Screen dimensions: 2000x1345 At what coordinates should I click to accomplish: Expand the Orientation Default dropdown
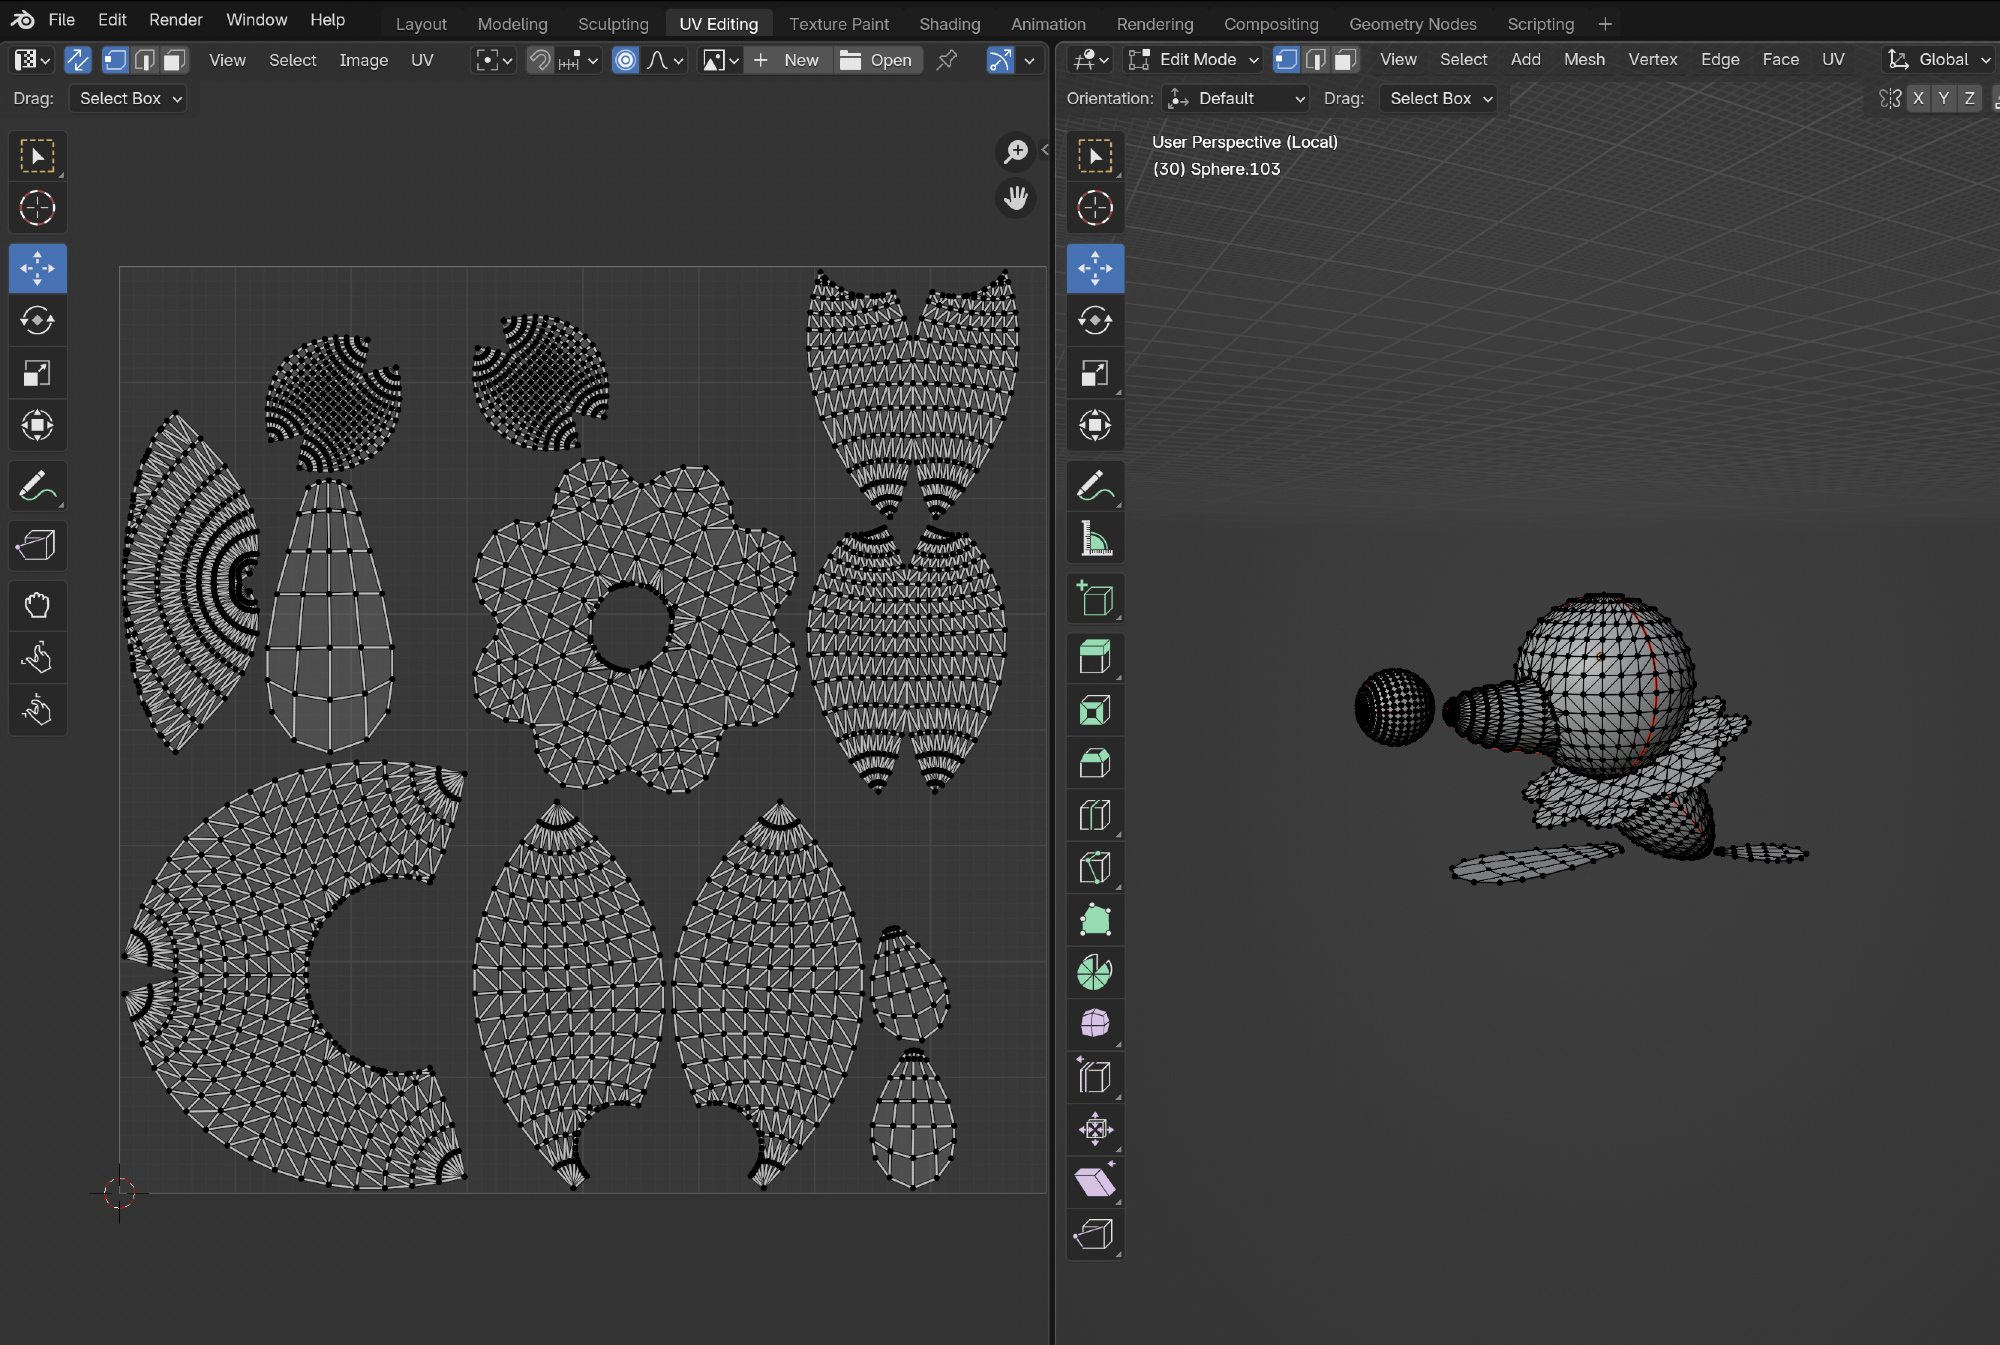1237,98
